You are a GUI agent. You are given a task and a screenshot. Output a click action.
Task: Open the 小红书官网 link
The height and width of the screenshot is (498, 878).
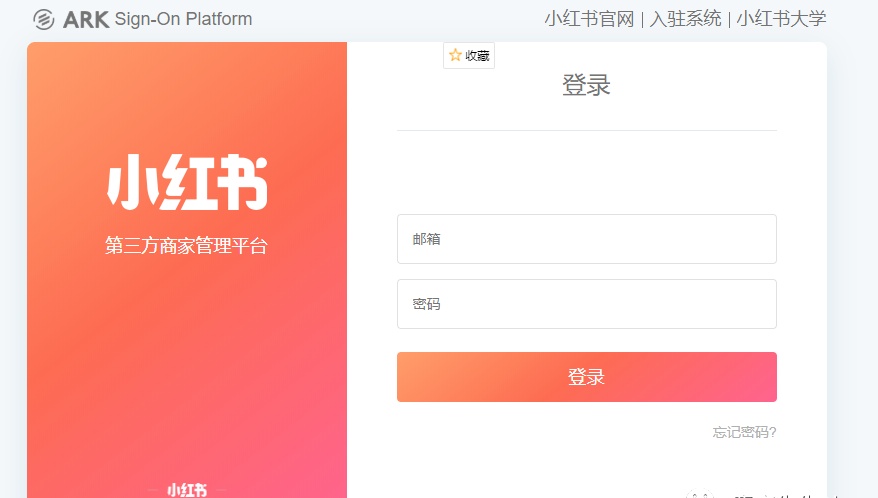pos(589,19)
